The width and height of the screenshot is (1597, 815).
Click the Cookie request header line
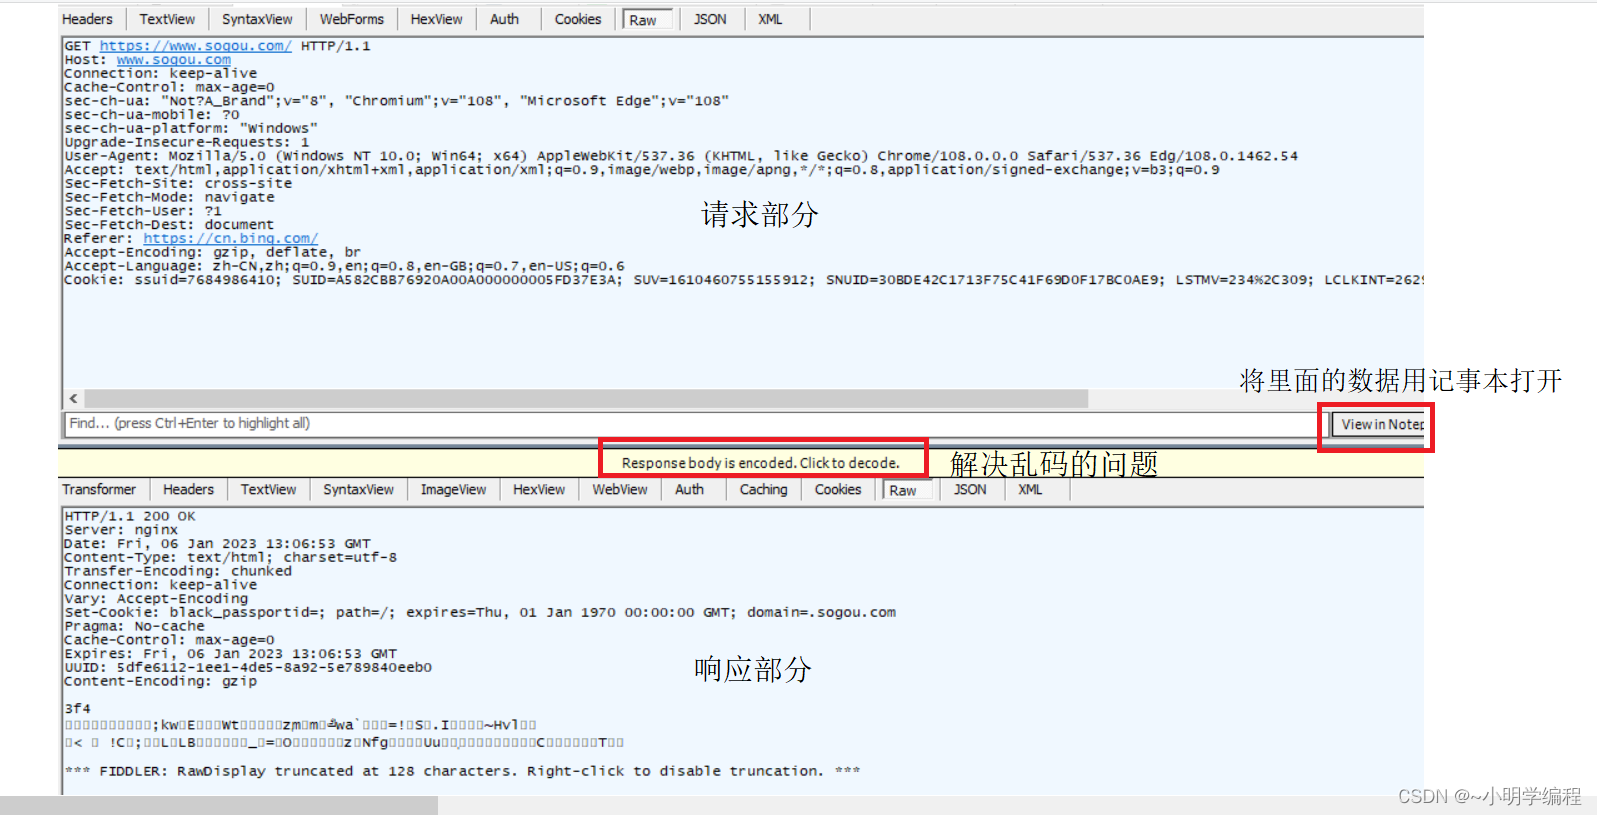tap(743, 280)
